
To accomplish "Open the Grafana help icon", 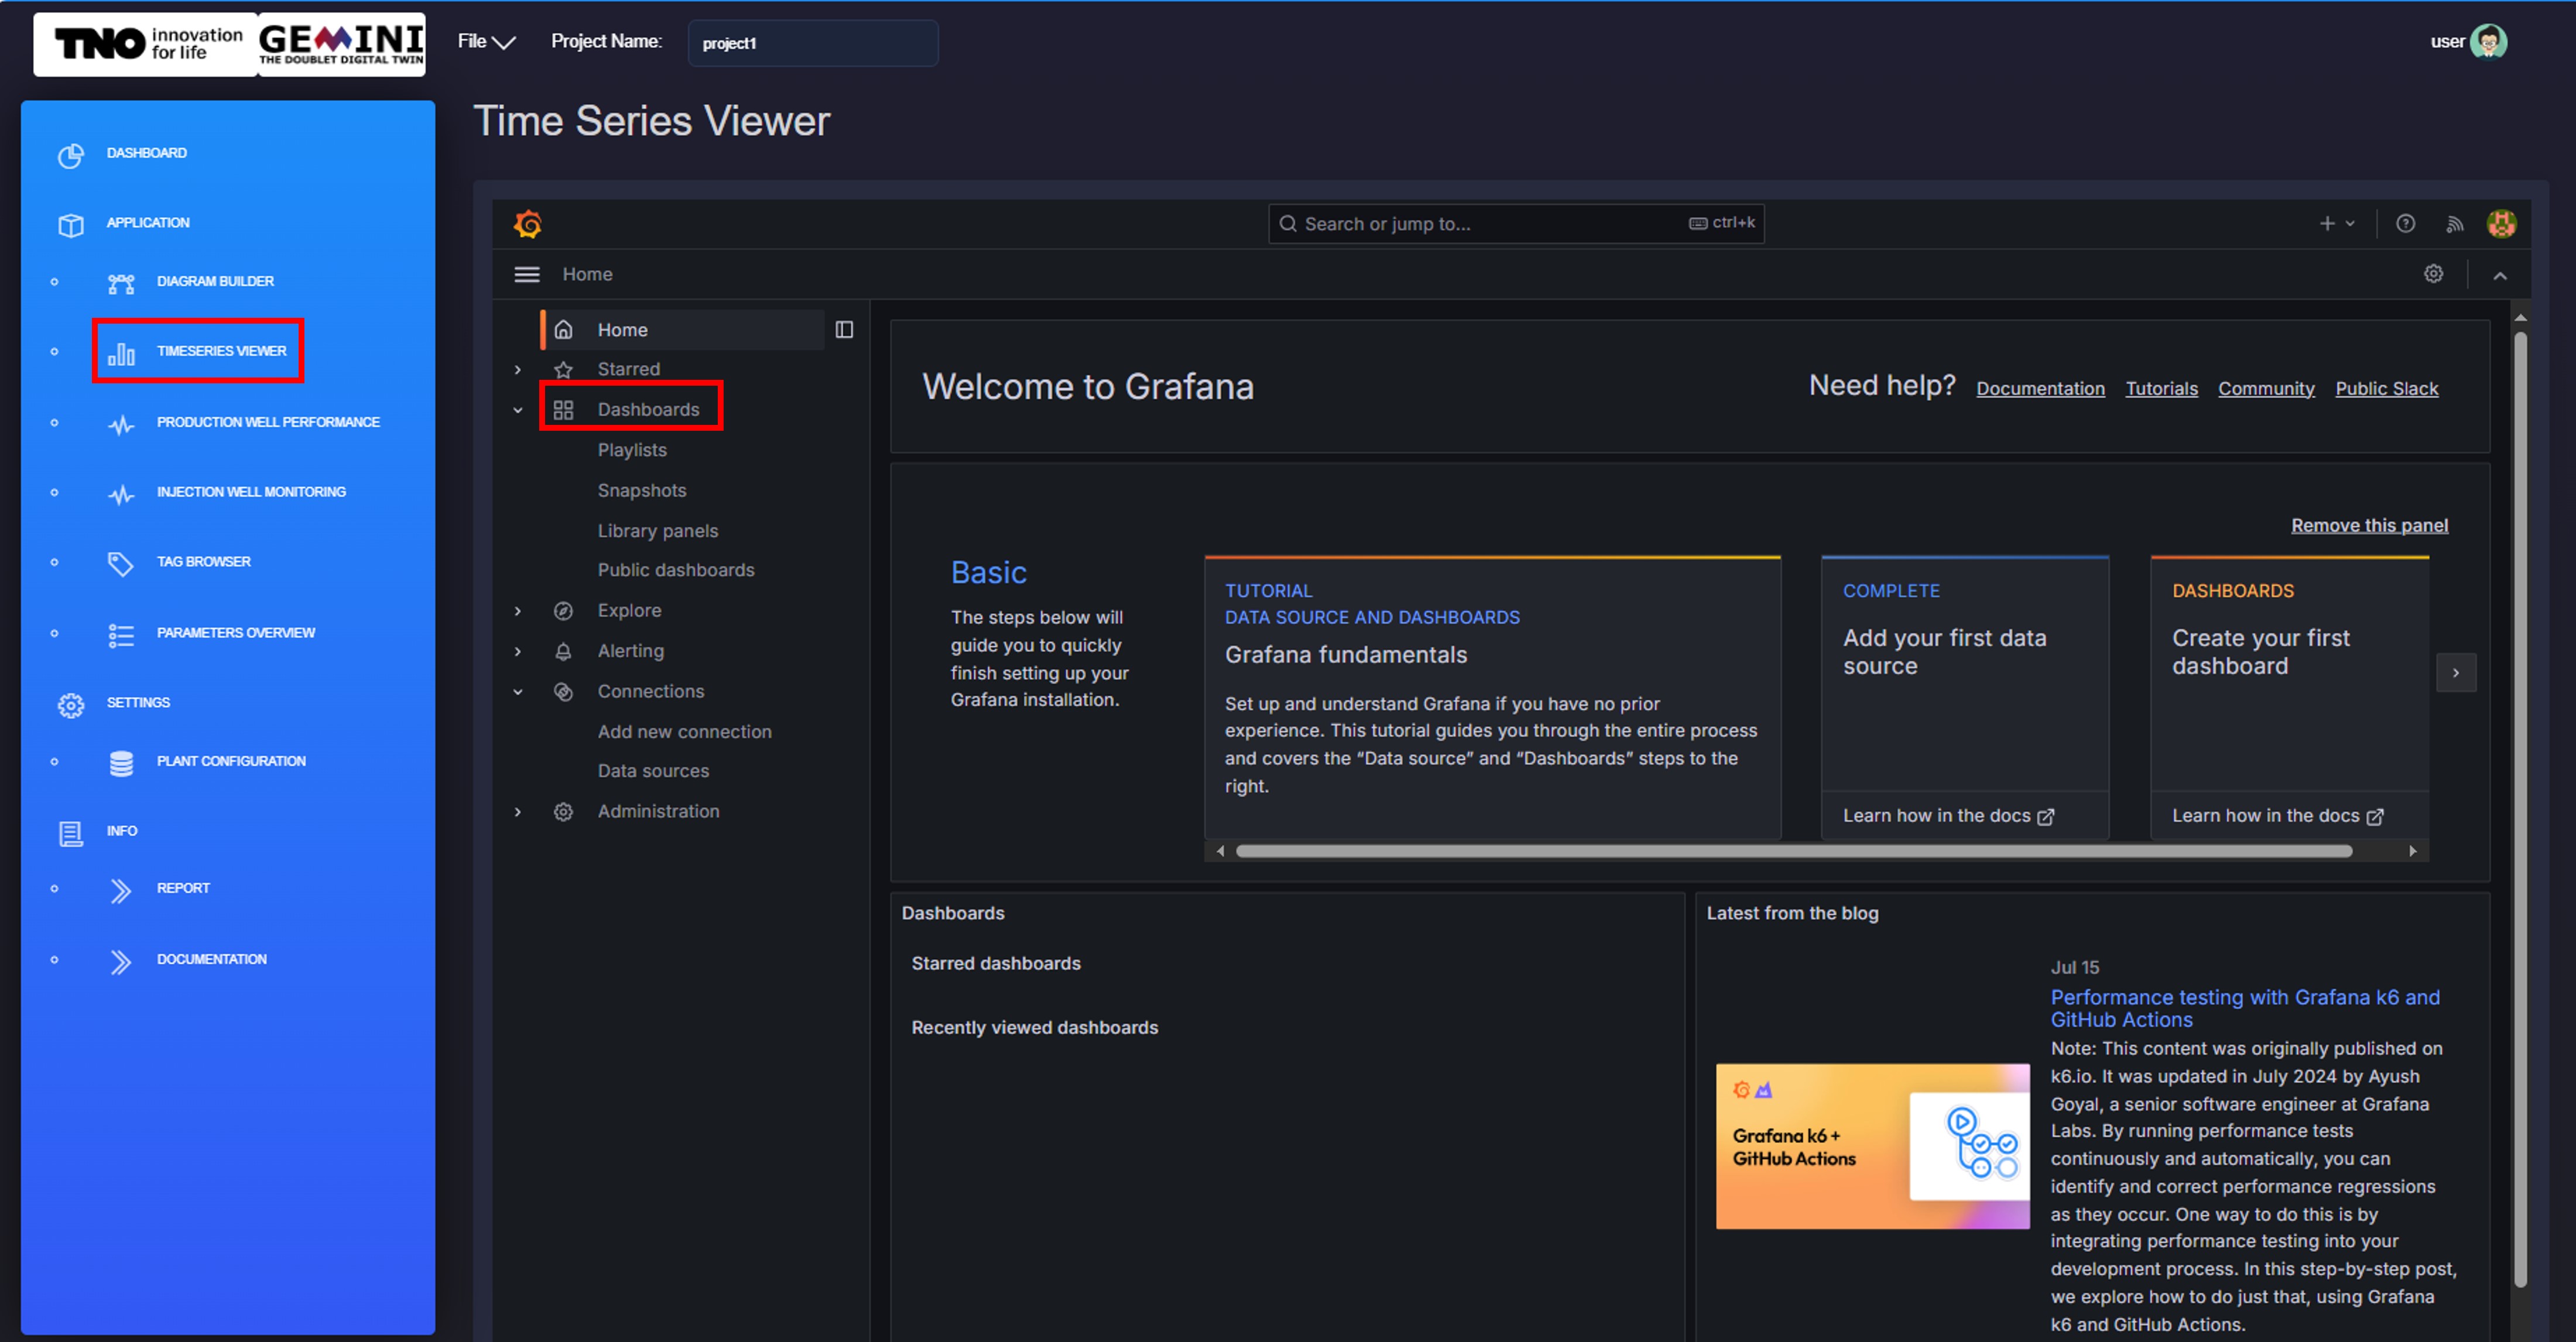I will [x=2405, y=224].
